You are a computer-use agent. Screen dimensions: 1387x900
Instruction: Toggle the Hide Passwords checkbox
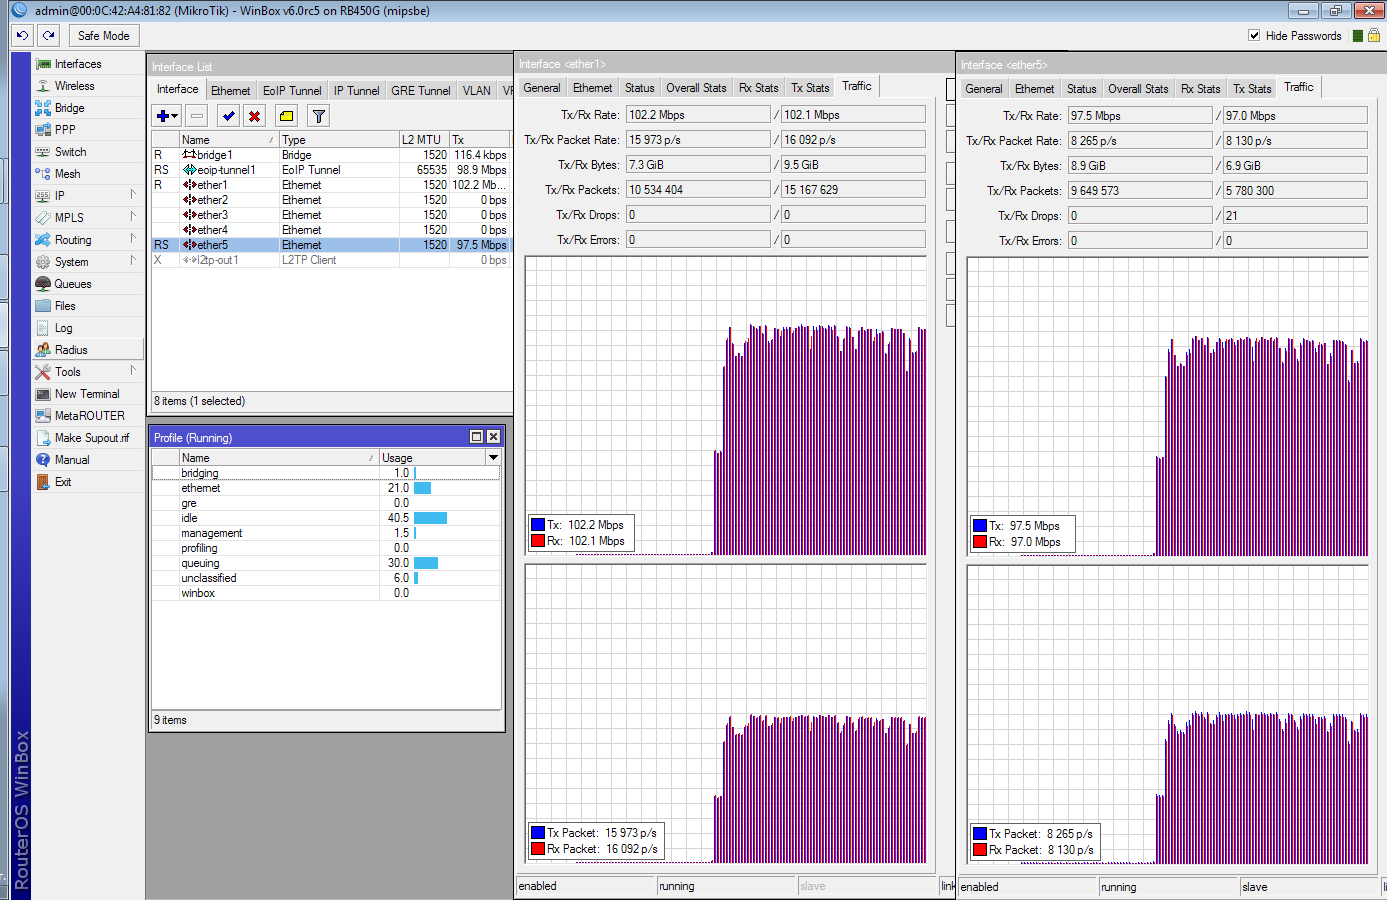(x=1254, y=35)
